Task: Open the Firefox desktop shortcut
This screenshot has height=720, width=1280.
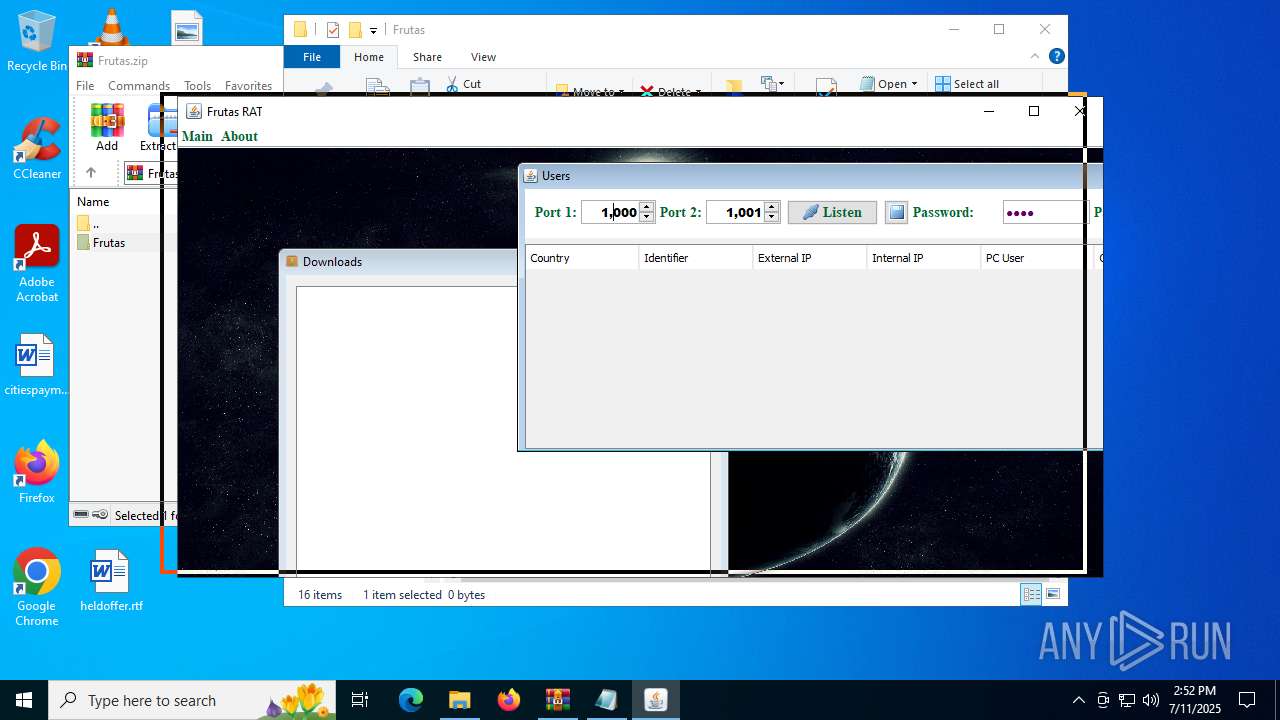Action: click(37, 470)
